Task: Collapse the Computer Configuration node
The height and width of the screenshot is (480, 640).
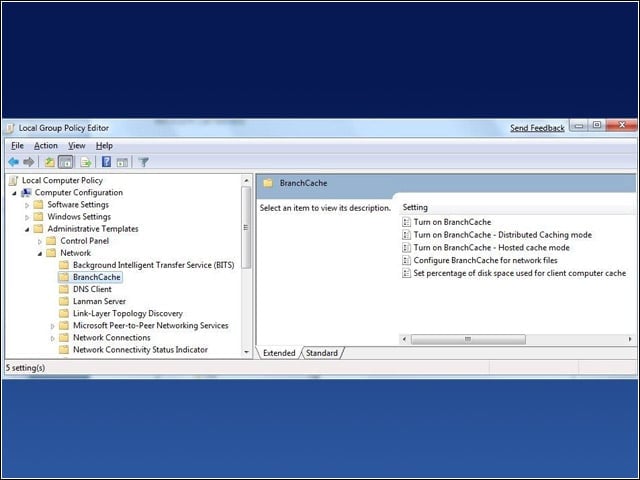Action: [14, 193]
